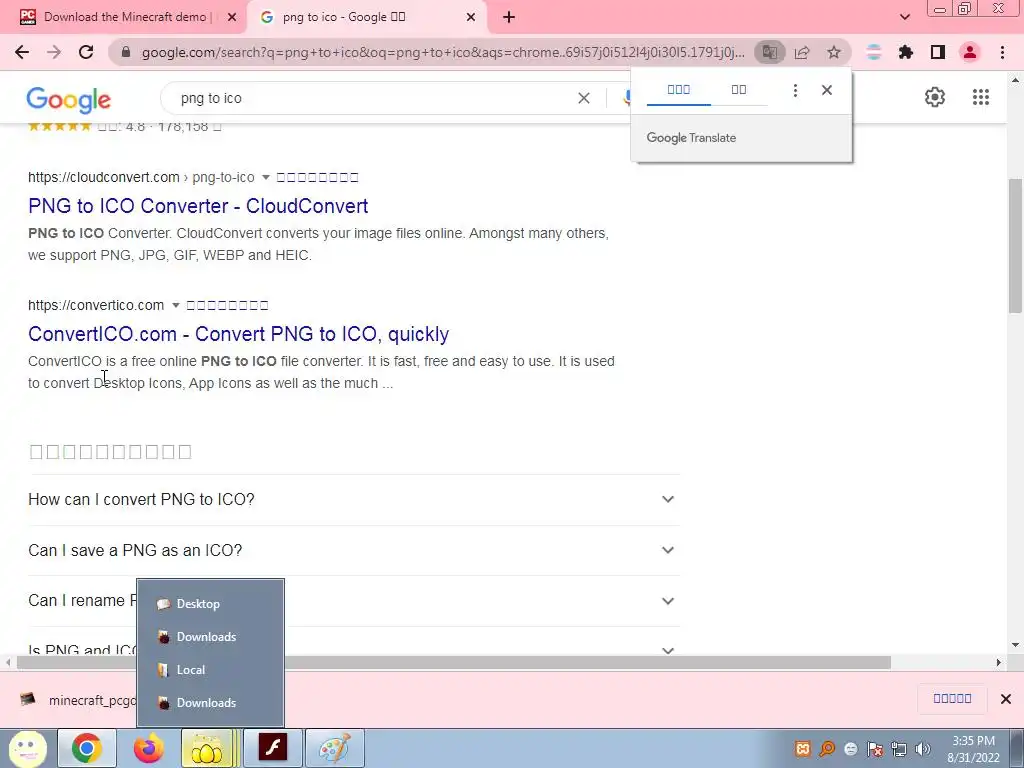Open convertico.com result dropdown arrow
The width and height of the screenshot is (1024, 768).
pyautogui.click(x=175, y=306)
